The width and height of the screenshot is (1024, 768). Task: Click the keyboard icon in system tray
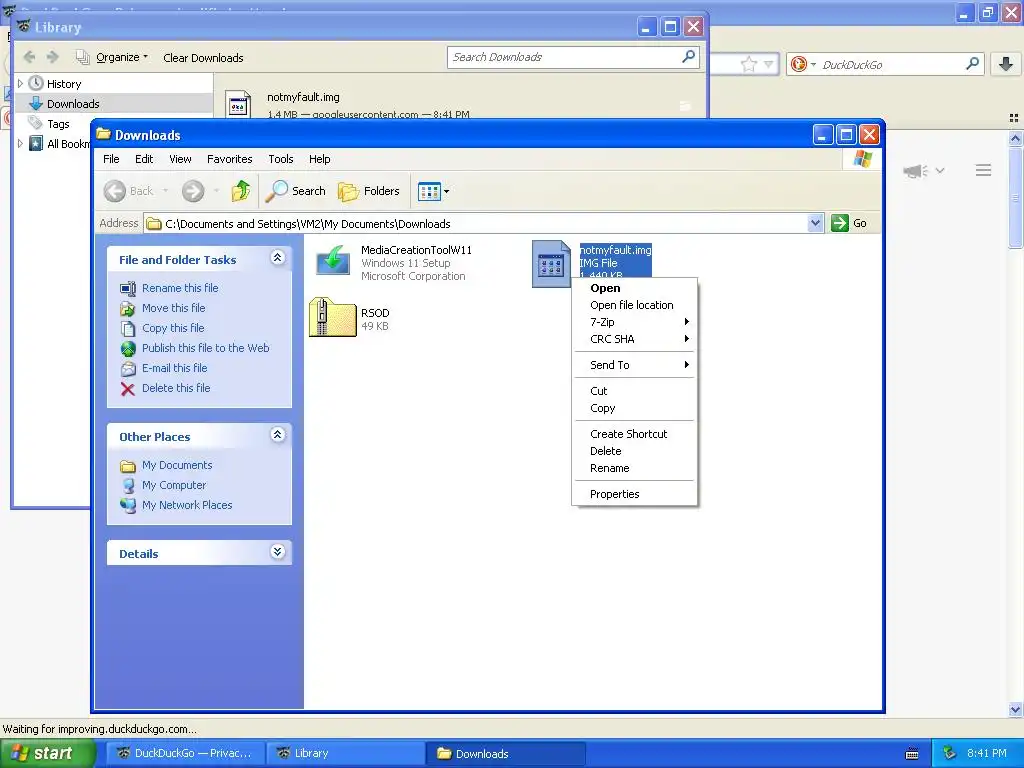(x=912, y=754)
